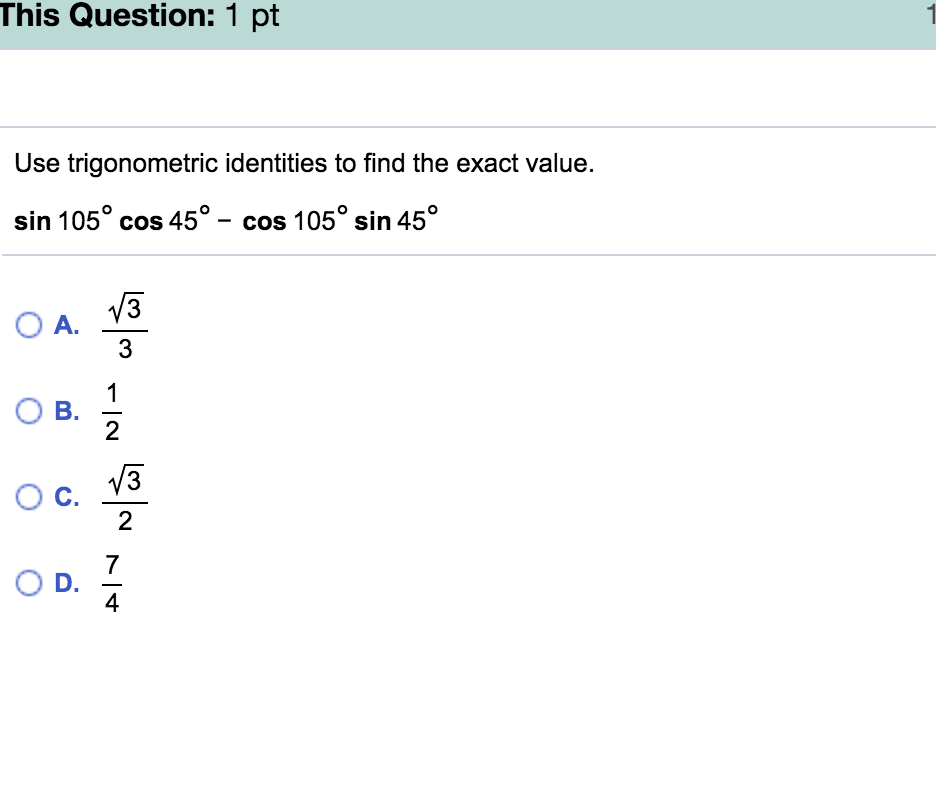Screen dimensions: 936x794
Task: Click the letter label A next to √3/3
Action: tap(66, 324)
